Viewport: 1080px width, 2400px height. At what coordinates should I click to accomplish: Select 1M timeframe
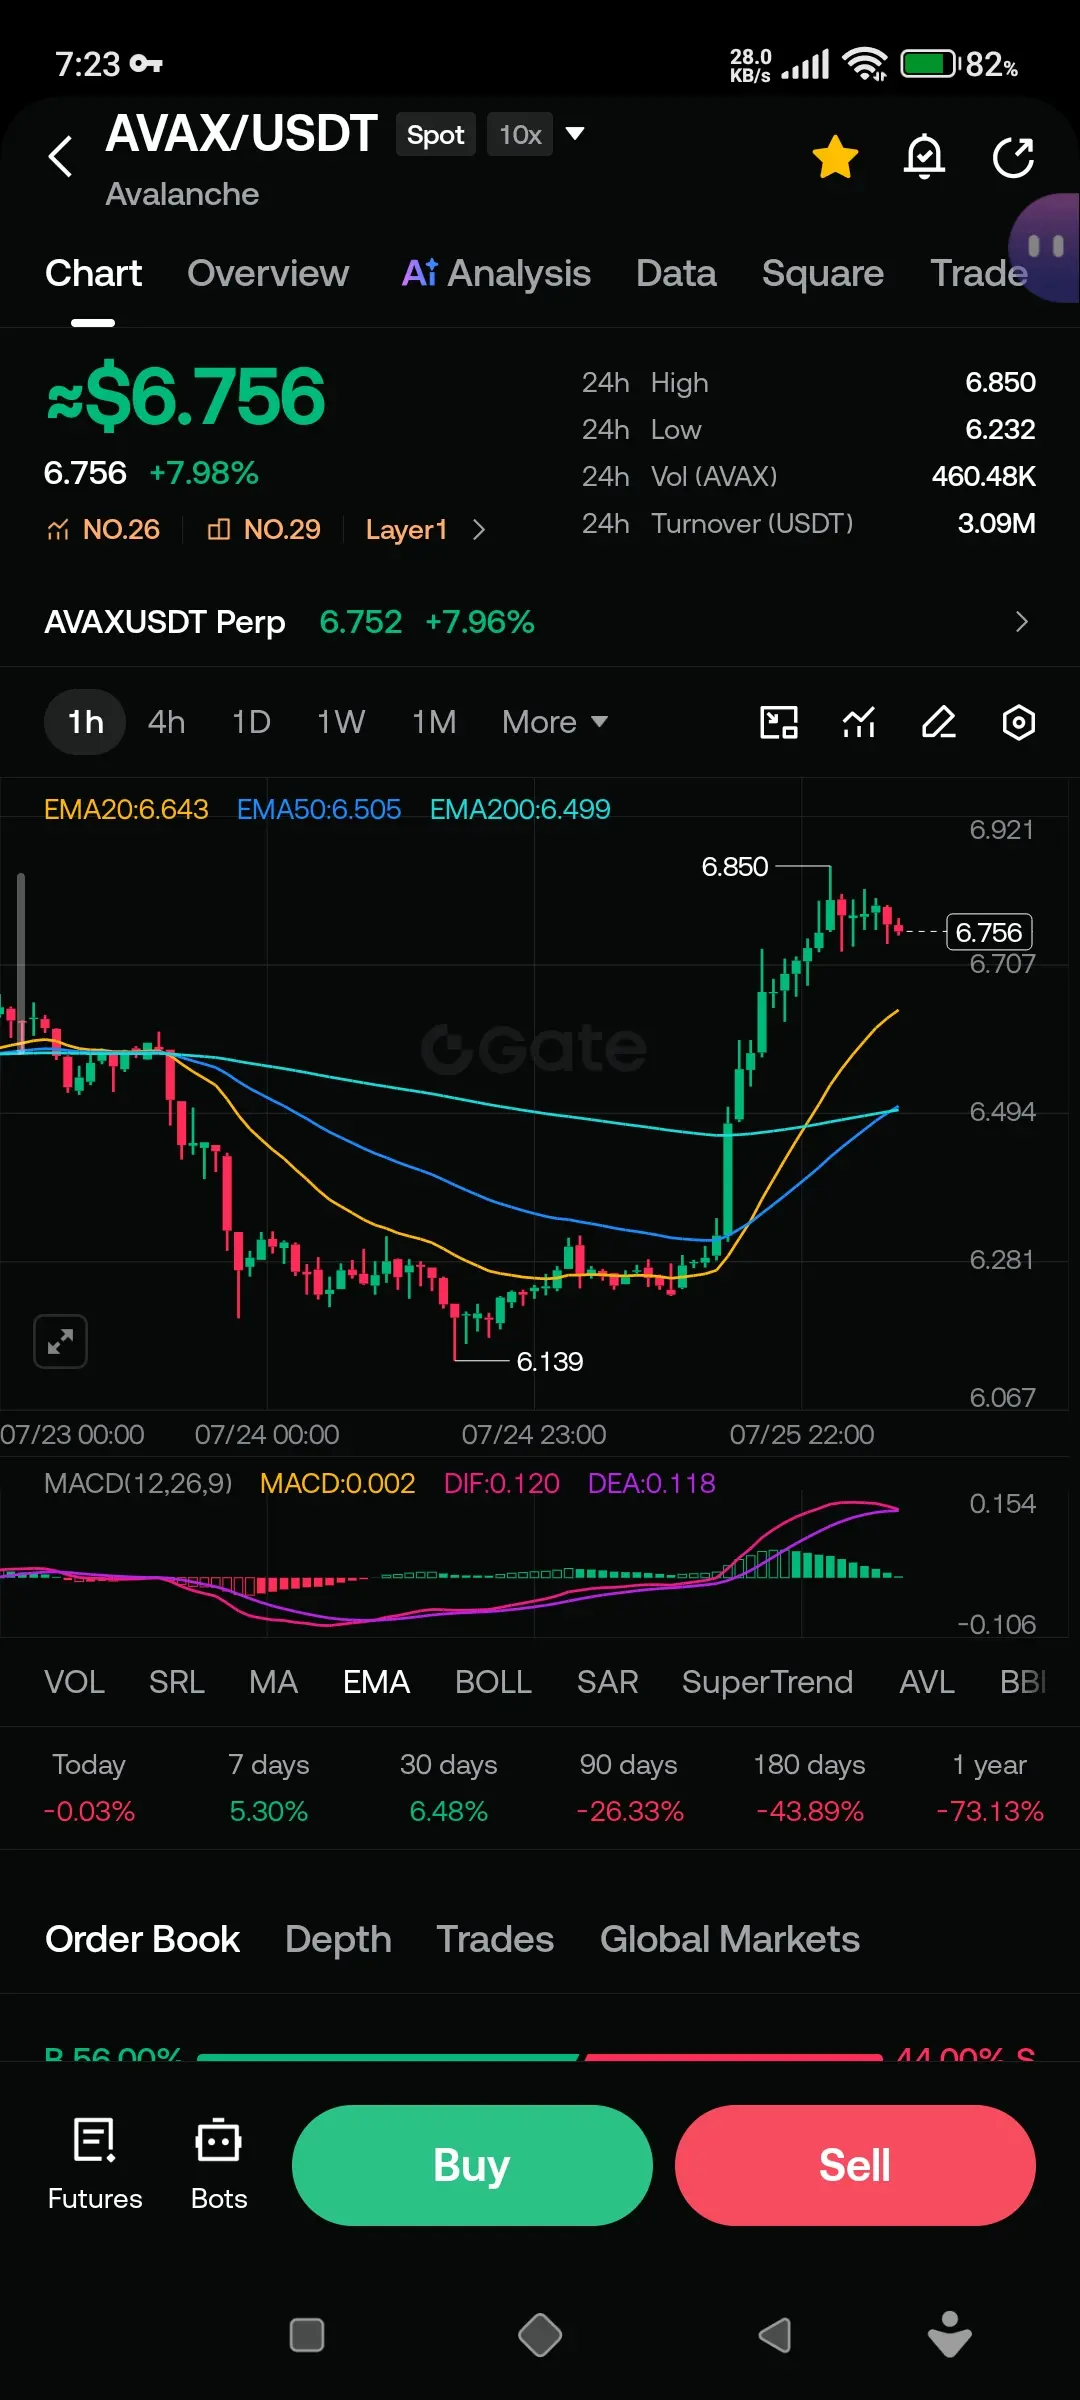coord(434,722)
